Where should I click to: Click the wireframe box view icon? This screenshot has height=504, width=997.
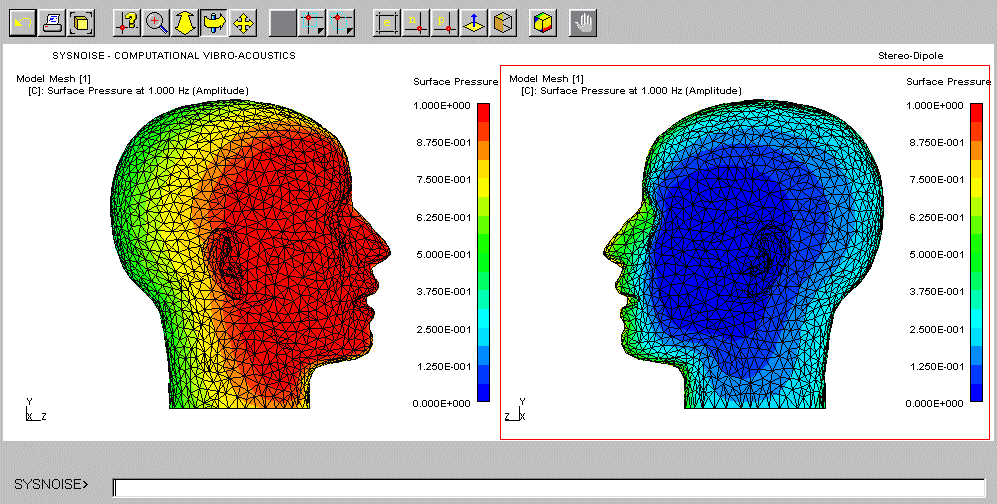click(504, 21)
